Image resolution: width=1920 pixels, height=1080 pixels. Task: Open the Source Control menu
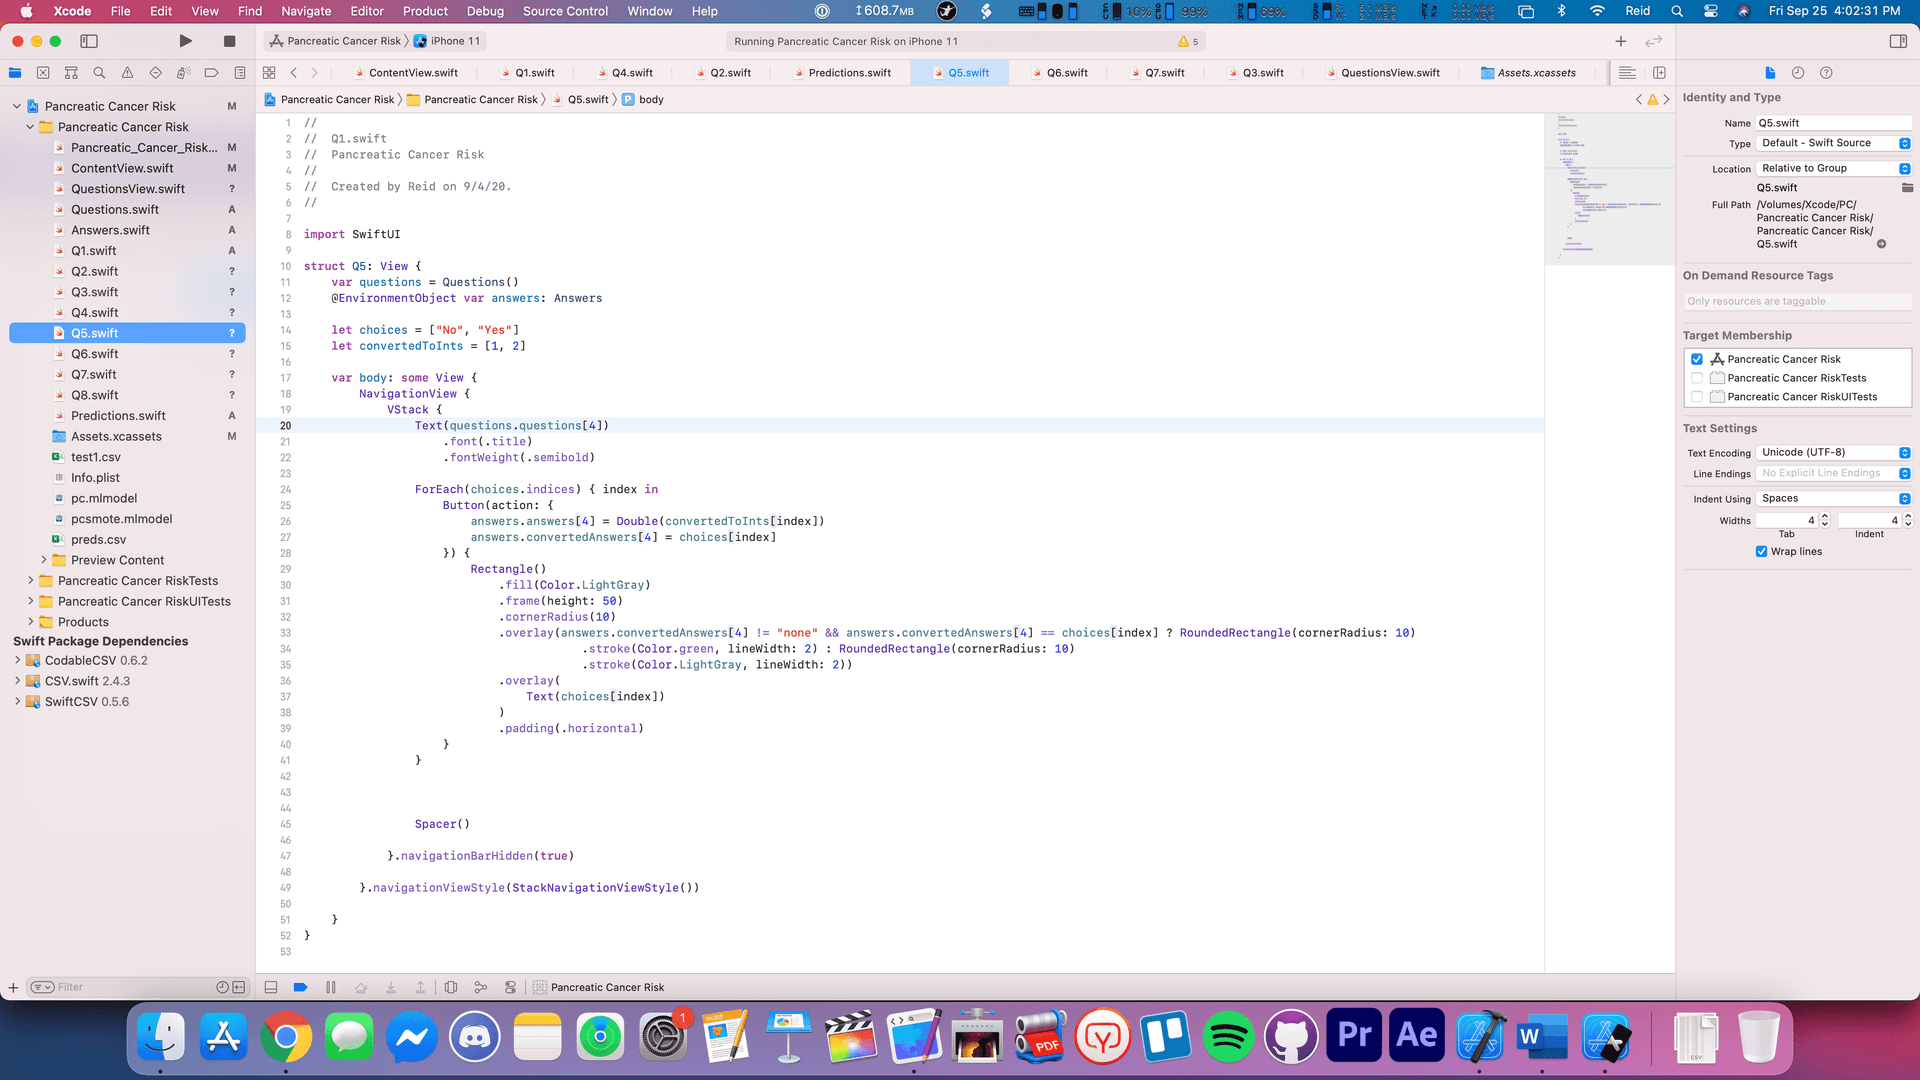coord(565,11)
